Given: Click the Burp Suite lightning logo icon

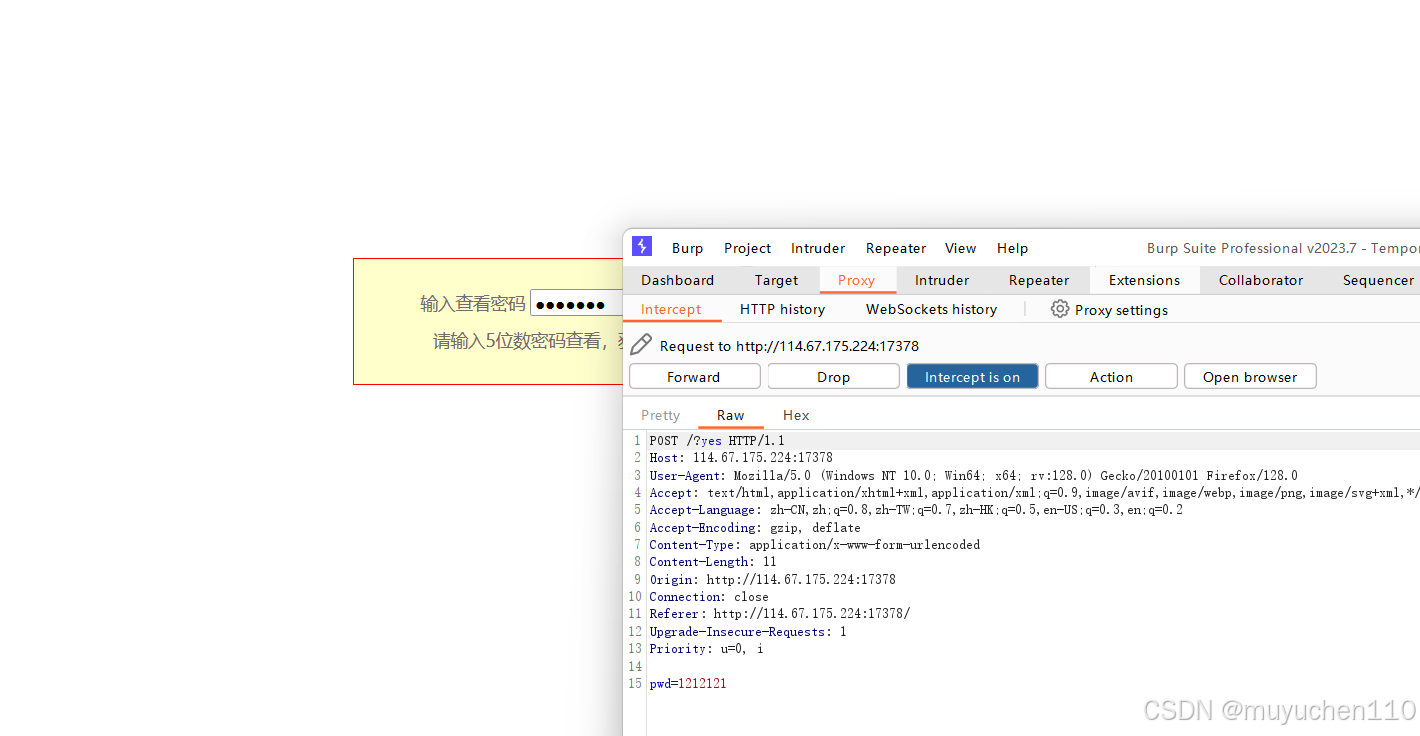Looking at the screenshot, I should (x=642, y=247).
